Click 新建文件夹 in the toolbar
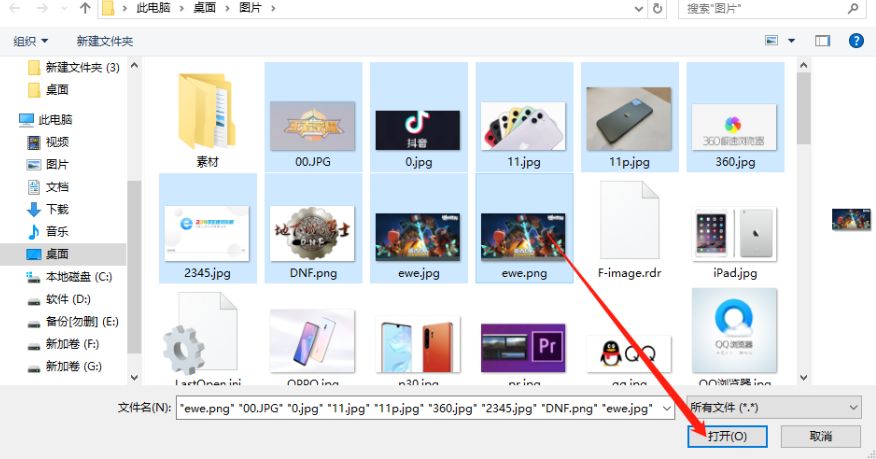 click(104, 41)
